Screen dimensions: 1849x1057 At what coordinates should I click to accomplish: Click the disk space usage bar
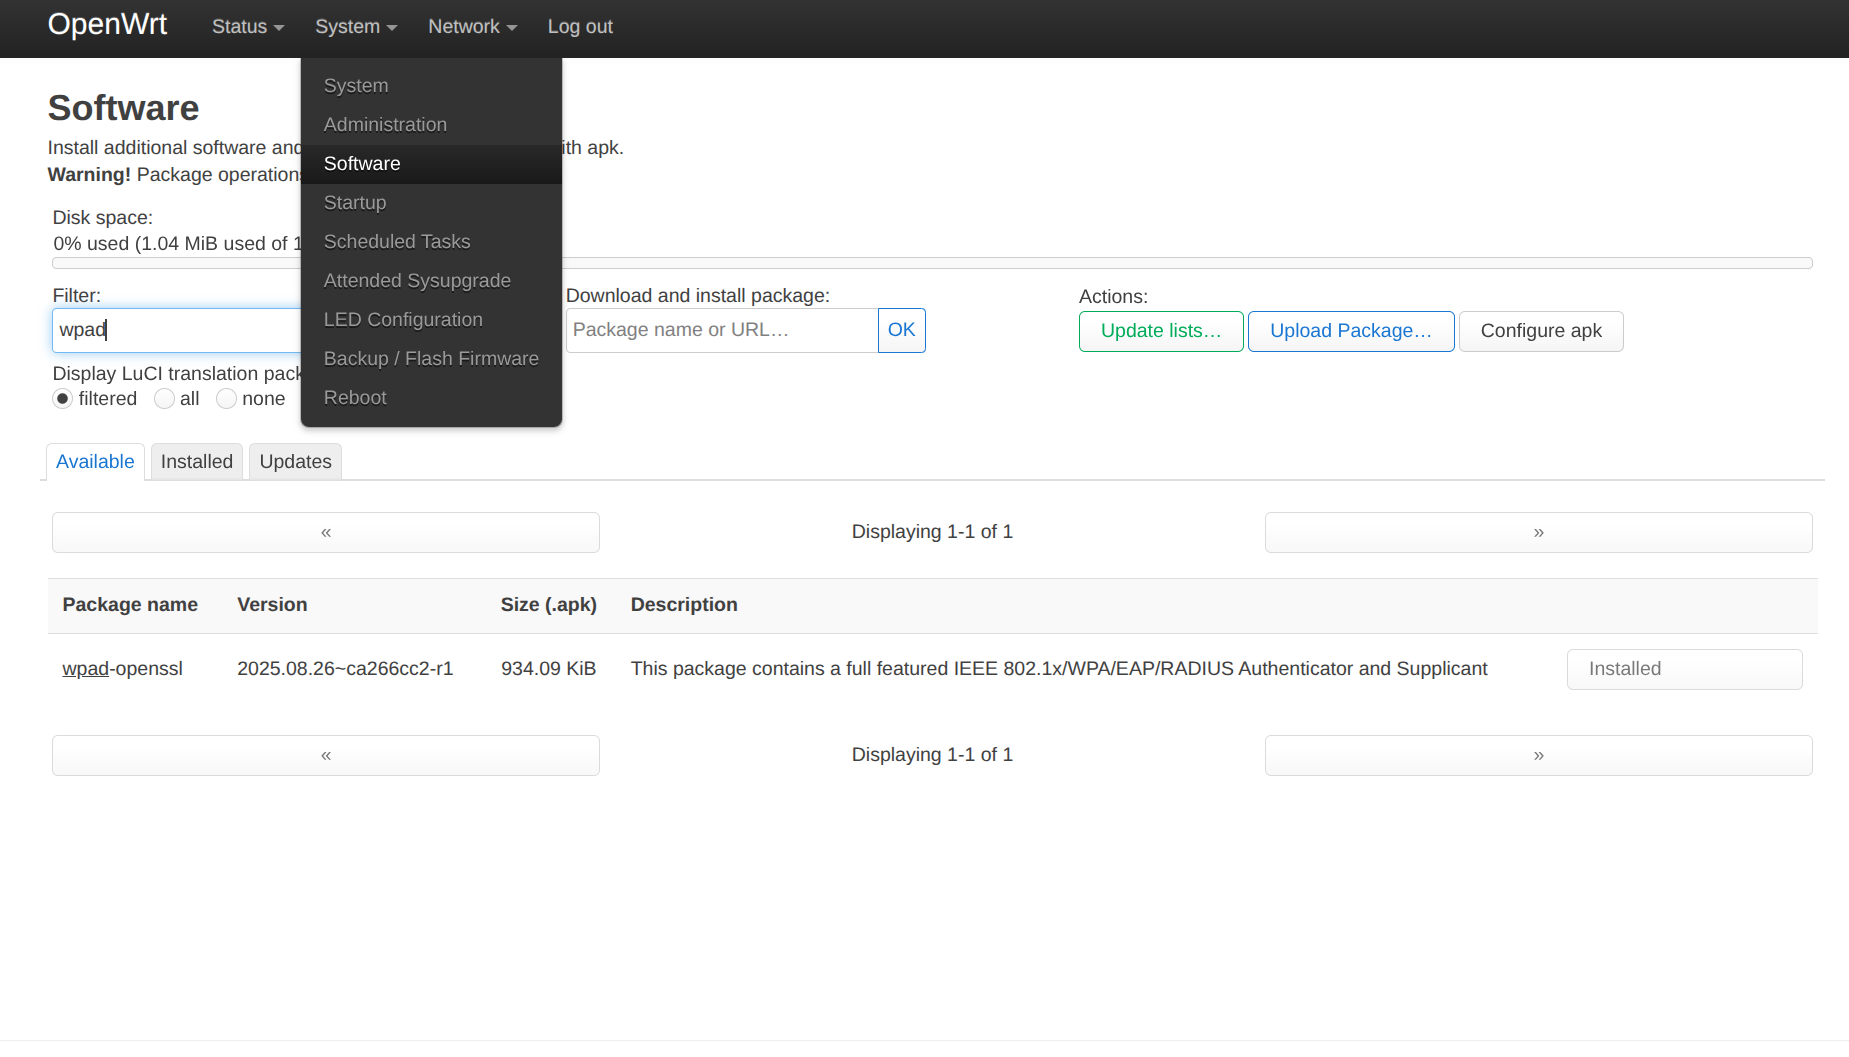[932, 264]
